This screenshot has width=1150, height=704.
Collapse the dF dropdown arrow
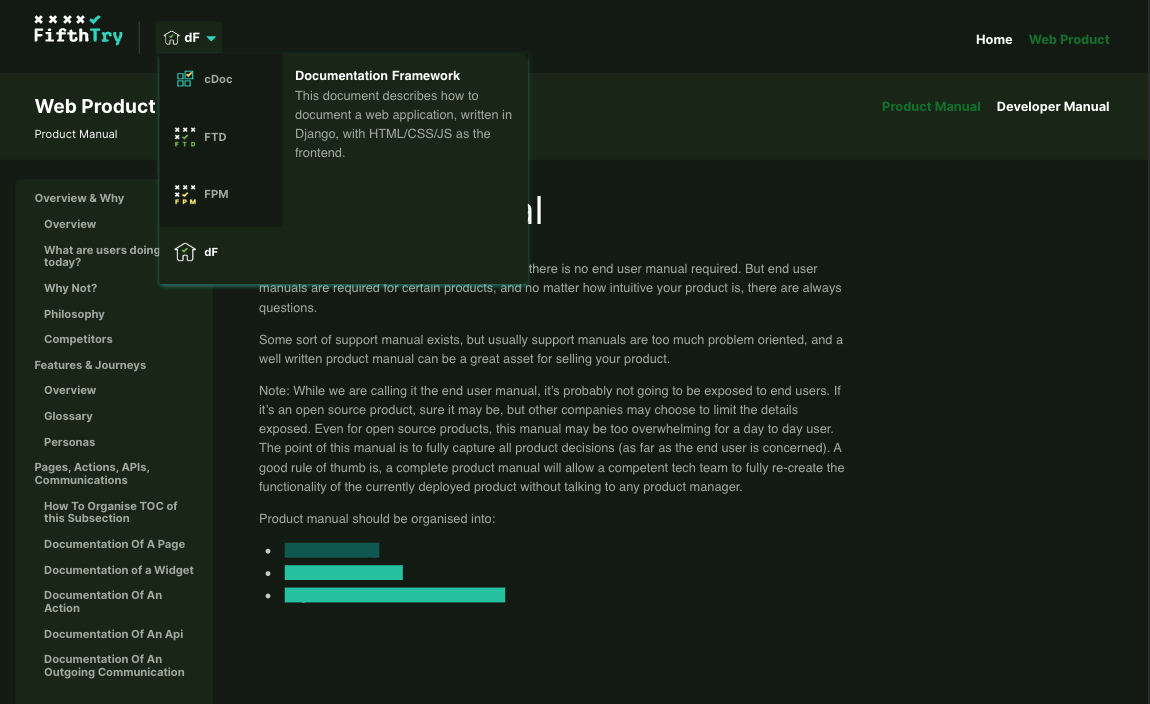[211, 38]
